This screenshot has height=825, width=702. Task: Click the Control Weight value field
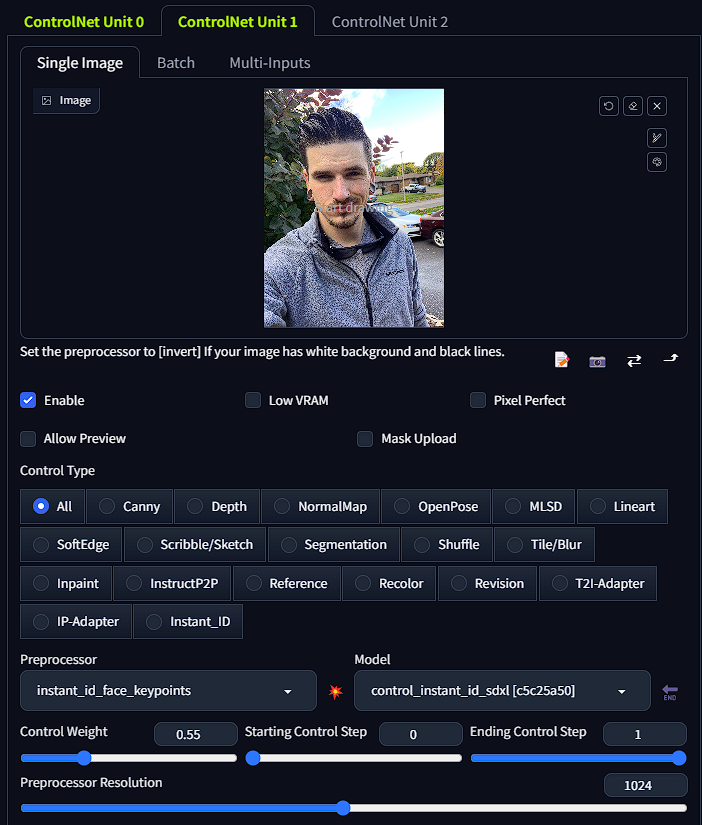[196, 735]
